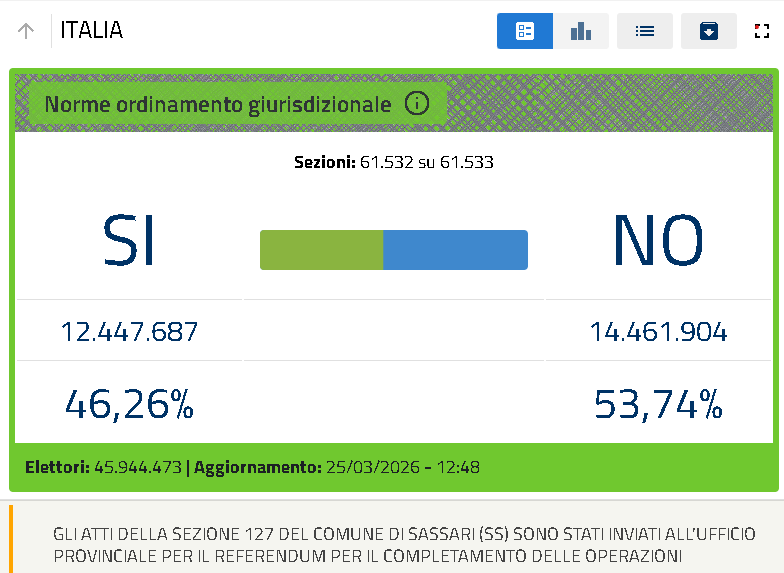Click the NO vote count 14.461.904

(x=658, y=331)
